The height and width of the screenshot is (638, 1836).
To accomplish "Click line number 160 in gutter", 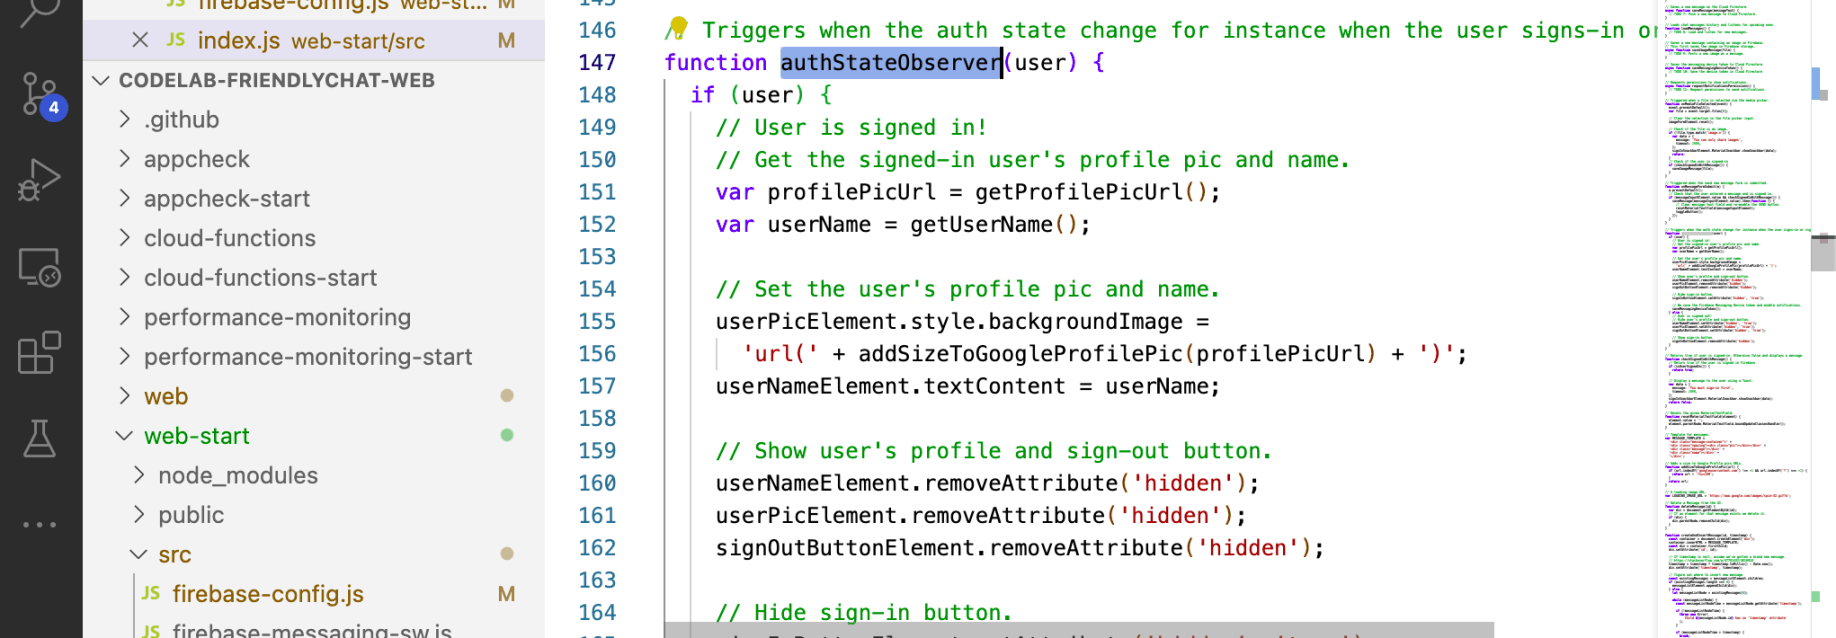I will 597,483.
